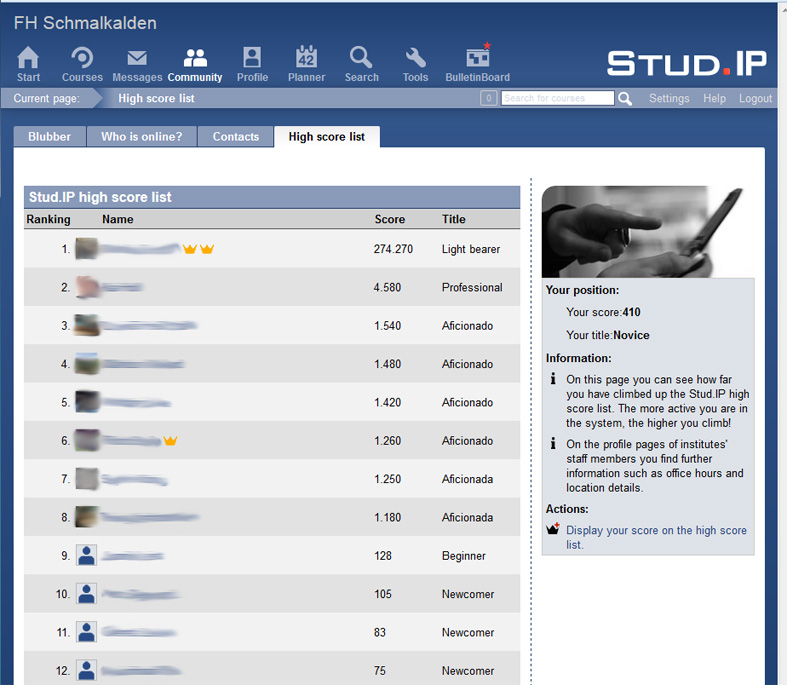The image size is (787, 685).
Task: Click the Beginner title cell
Action: 463,556
